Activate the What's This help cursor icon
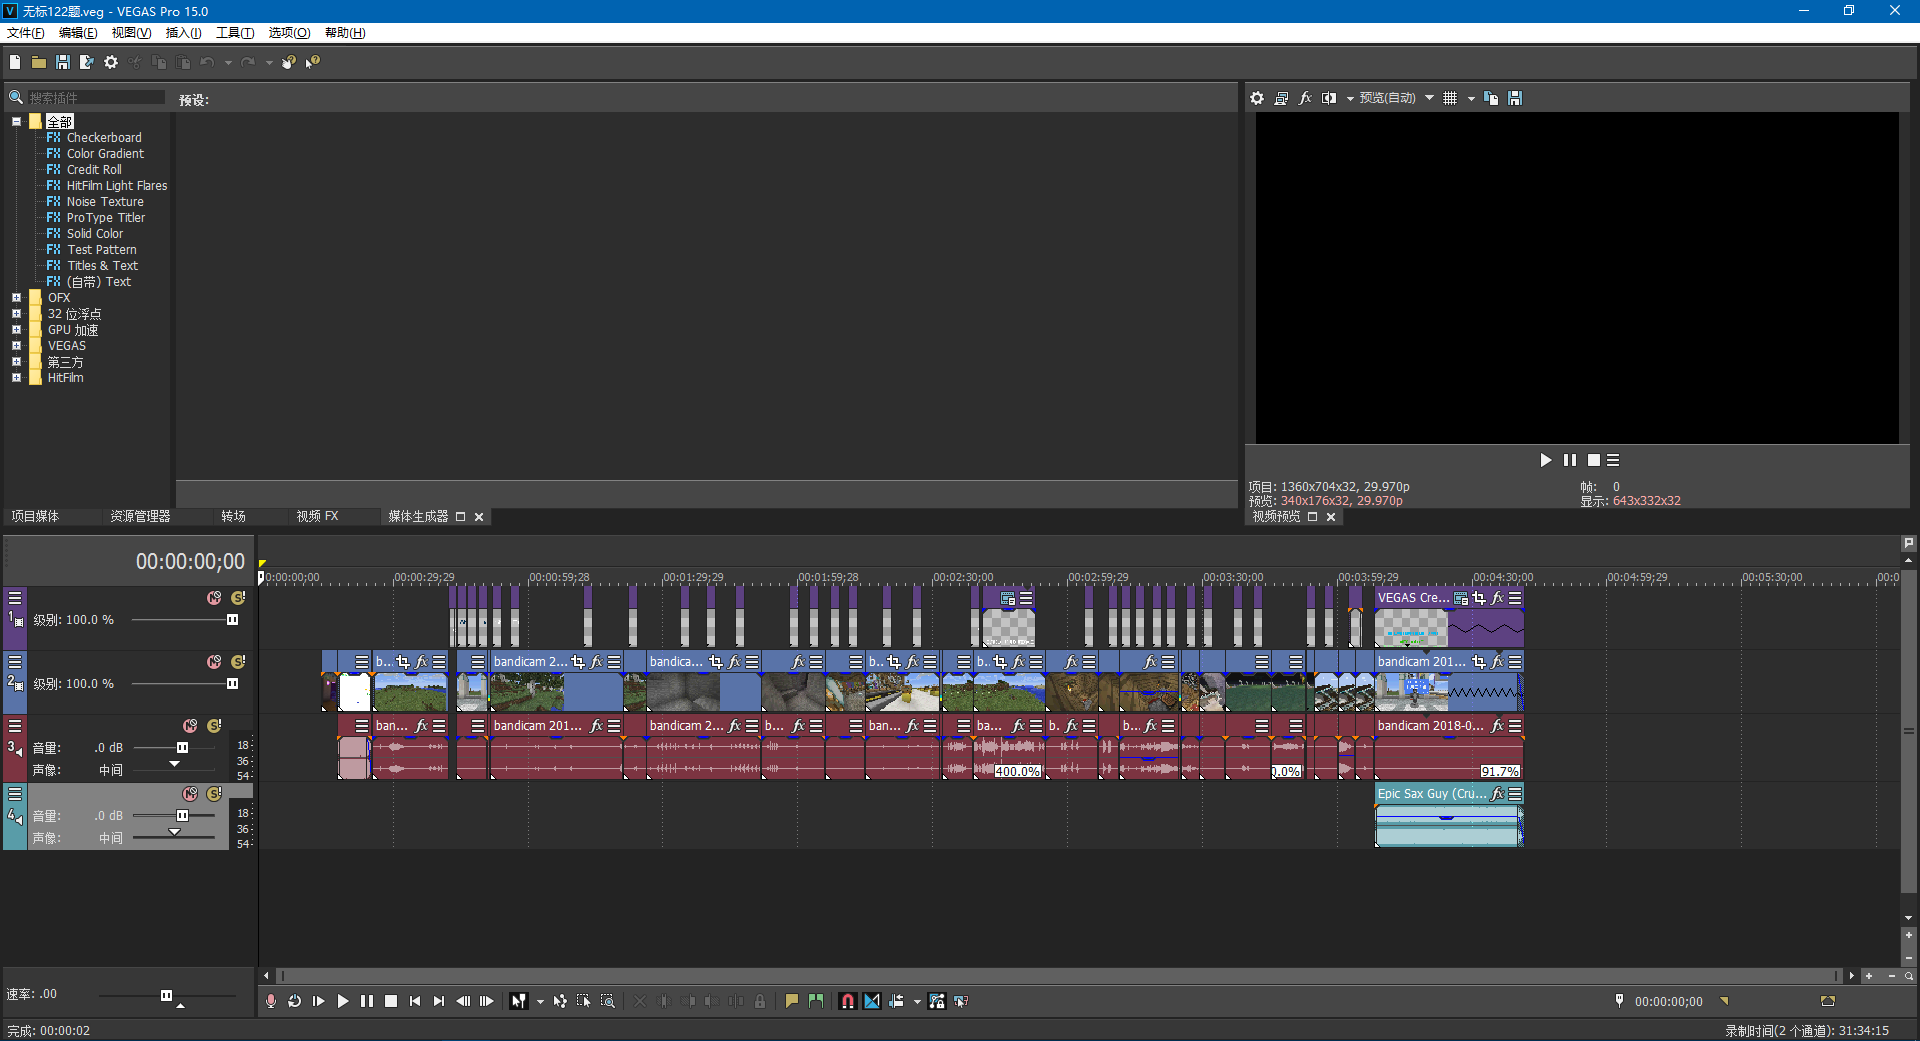The height and width of the screenshot is (1041, 1920). [x=313, y=62]
